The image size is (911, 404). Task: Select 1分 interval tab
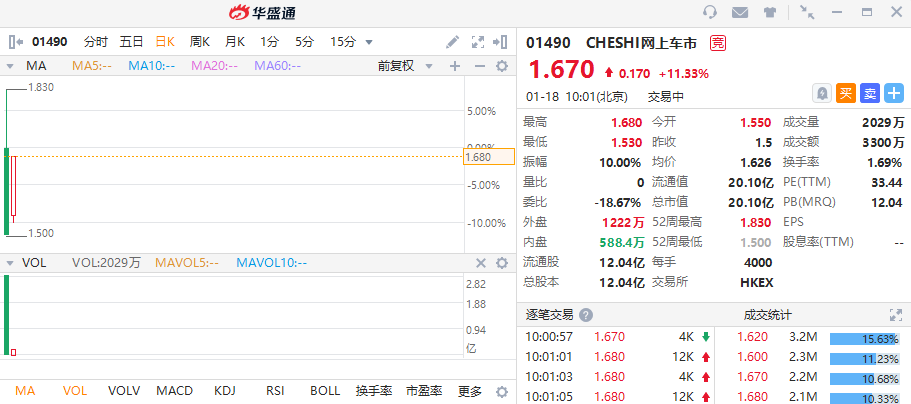pyautogui.click(x=270, y=42)
